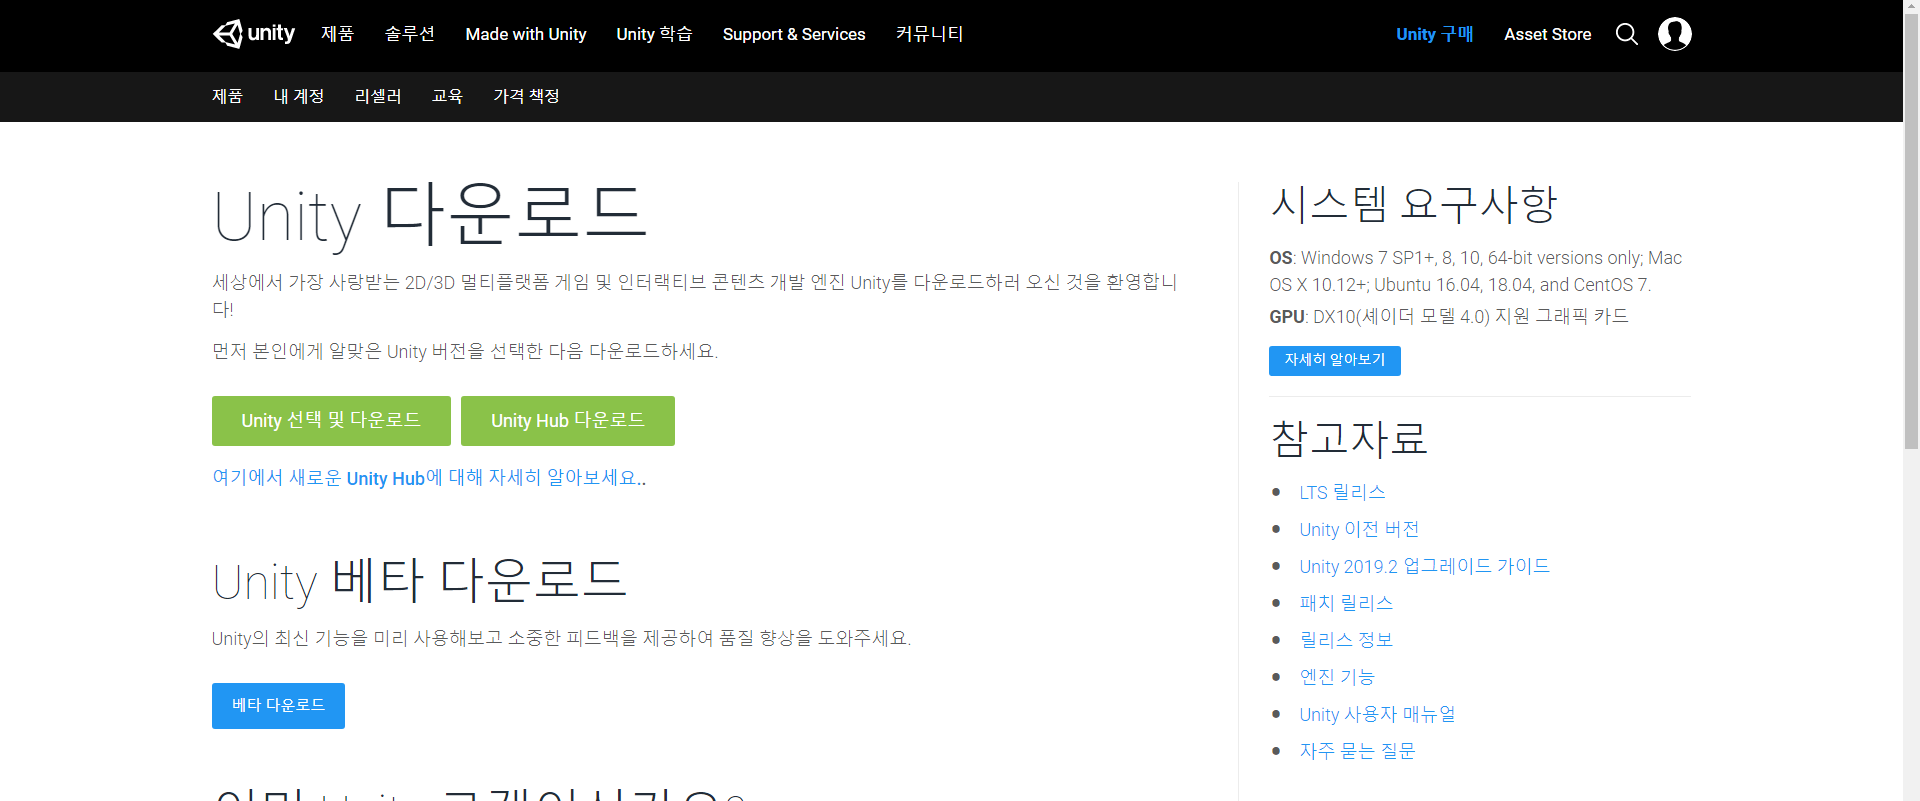Click the Unity logo
The height and width of the screenshot is (801, 1920).
coord(254,34)
